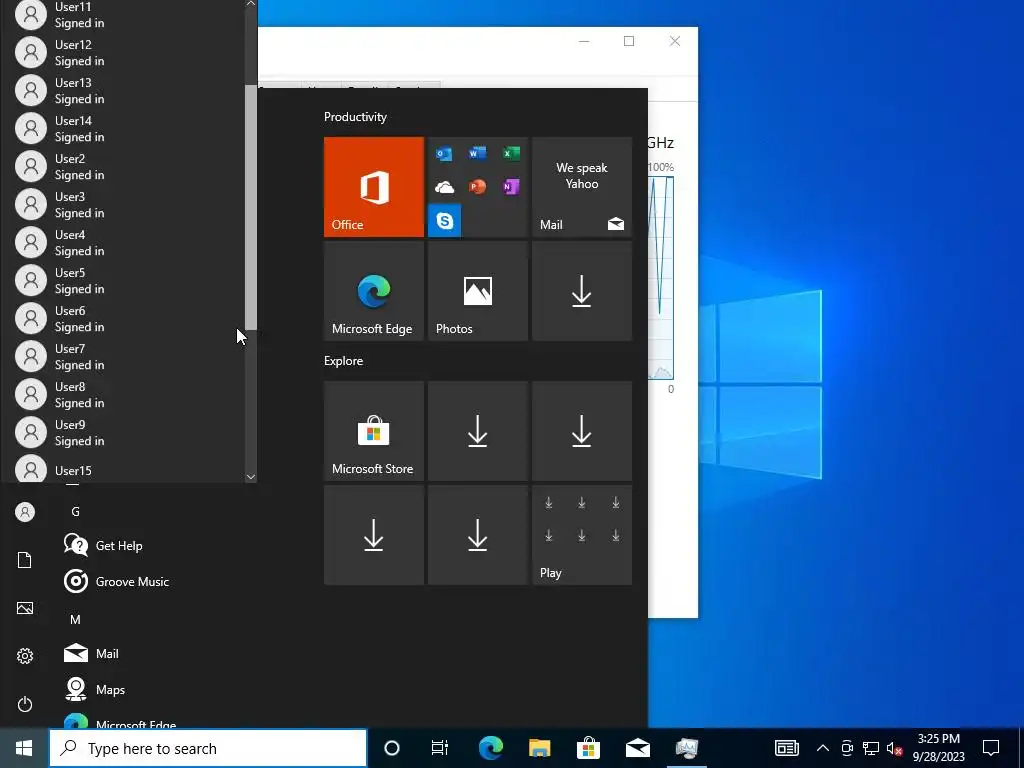Screen dimensions: 1024x768
Task: Click the Power icon in the Start sidebar
Action: tap(25, 704)
